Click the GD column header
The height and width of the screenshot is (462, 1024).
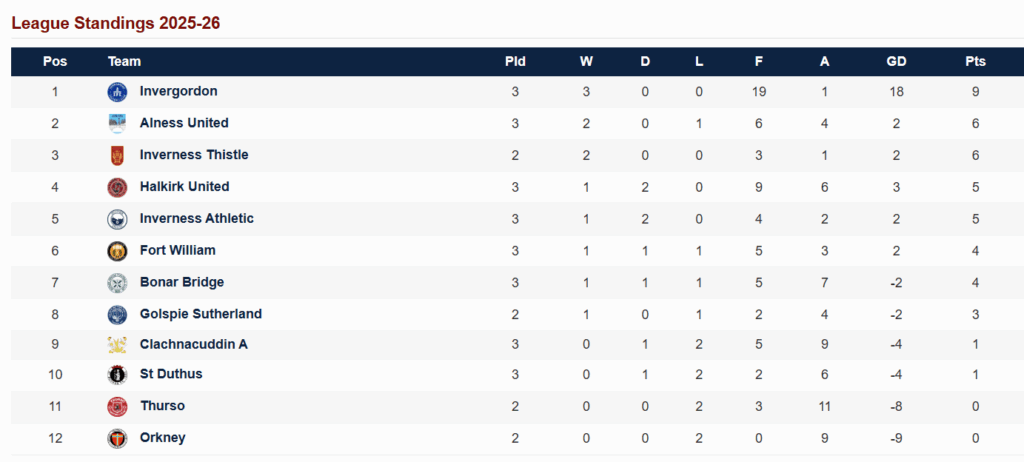896,61
